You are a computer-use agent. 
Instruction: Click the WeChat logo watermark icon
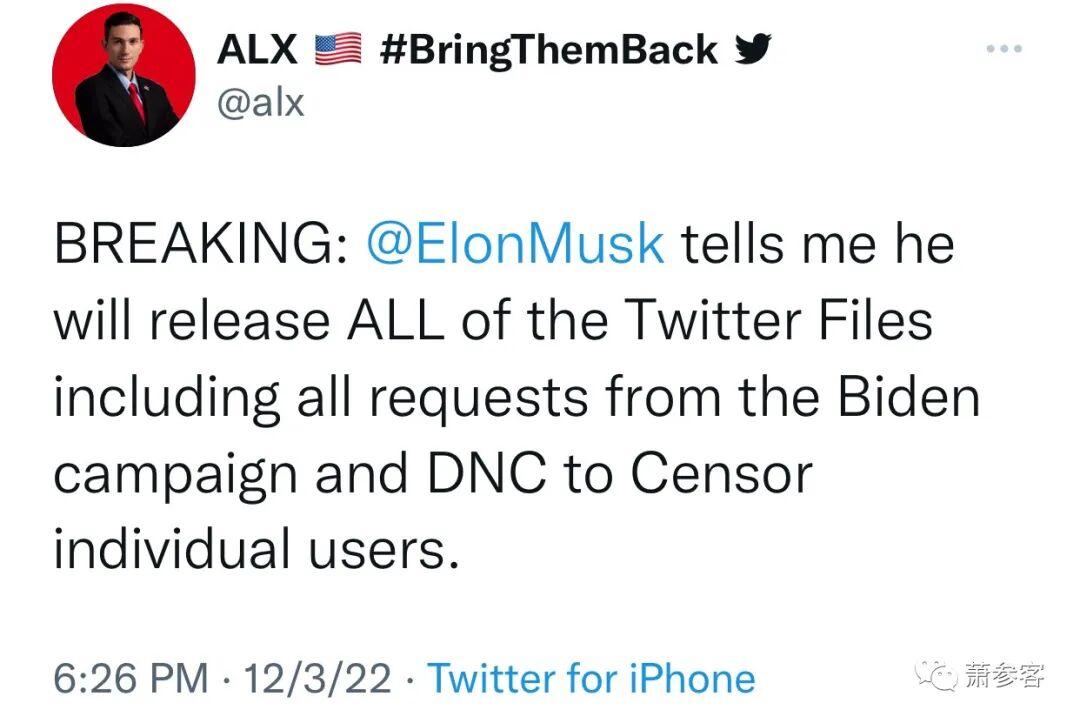[940, 676]
